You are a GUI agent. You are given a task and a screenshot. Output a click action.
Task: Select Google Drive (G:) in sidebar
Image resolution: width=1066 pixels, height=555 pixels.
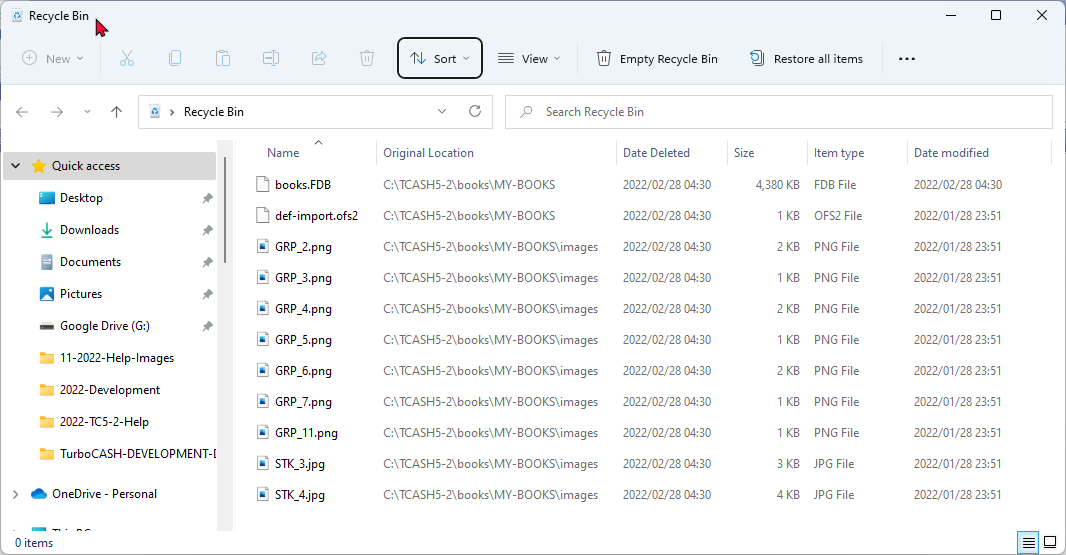[x=104, y=326]
